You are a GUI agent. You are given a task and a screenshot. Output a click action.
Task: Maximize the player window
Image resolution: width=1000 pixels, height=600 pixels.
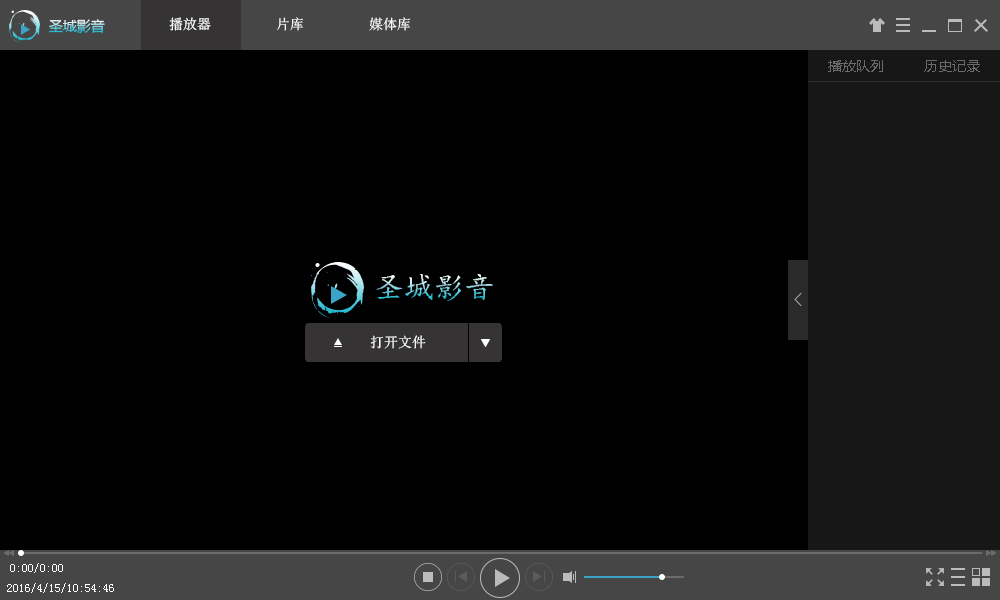(x=955, y=26)
